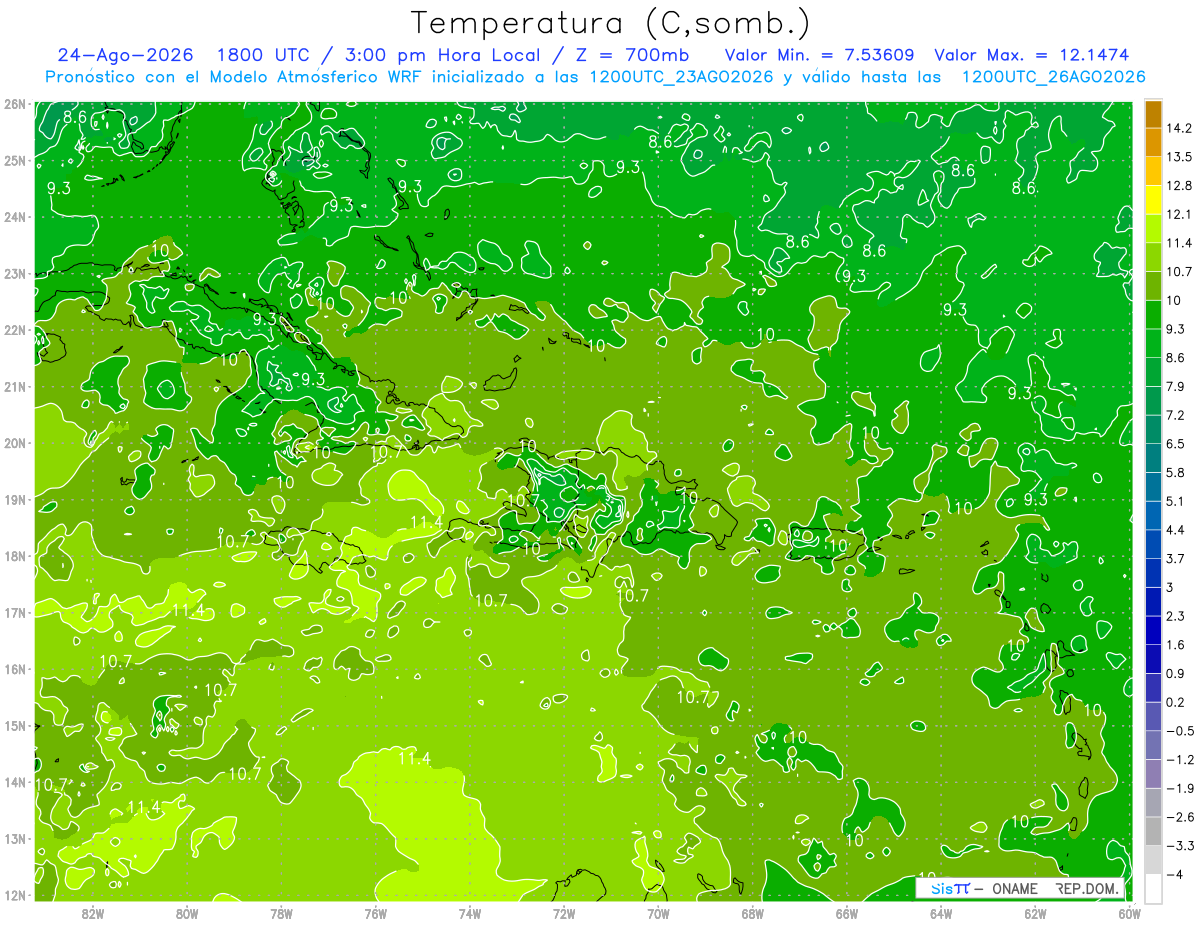The height and width of the screenshot is (927, 1200).
Task: Click the '62W' longitude axis label
Action: tap(1035, 913)
